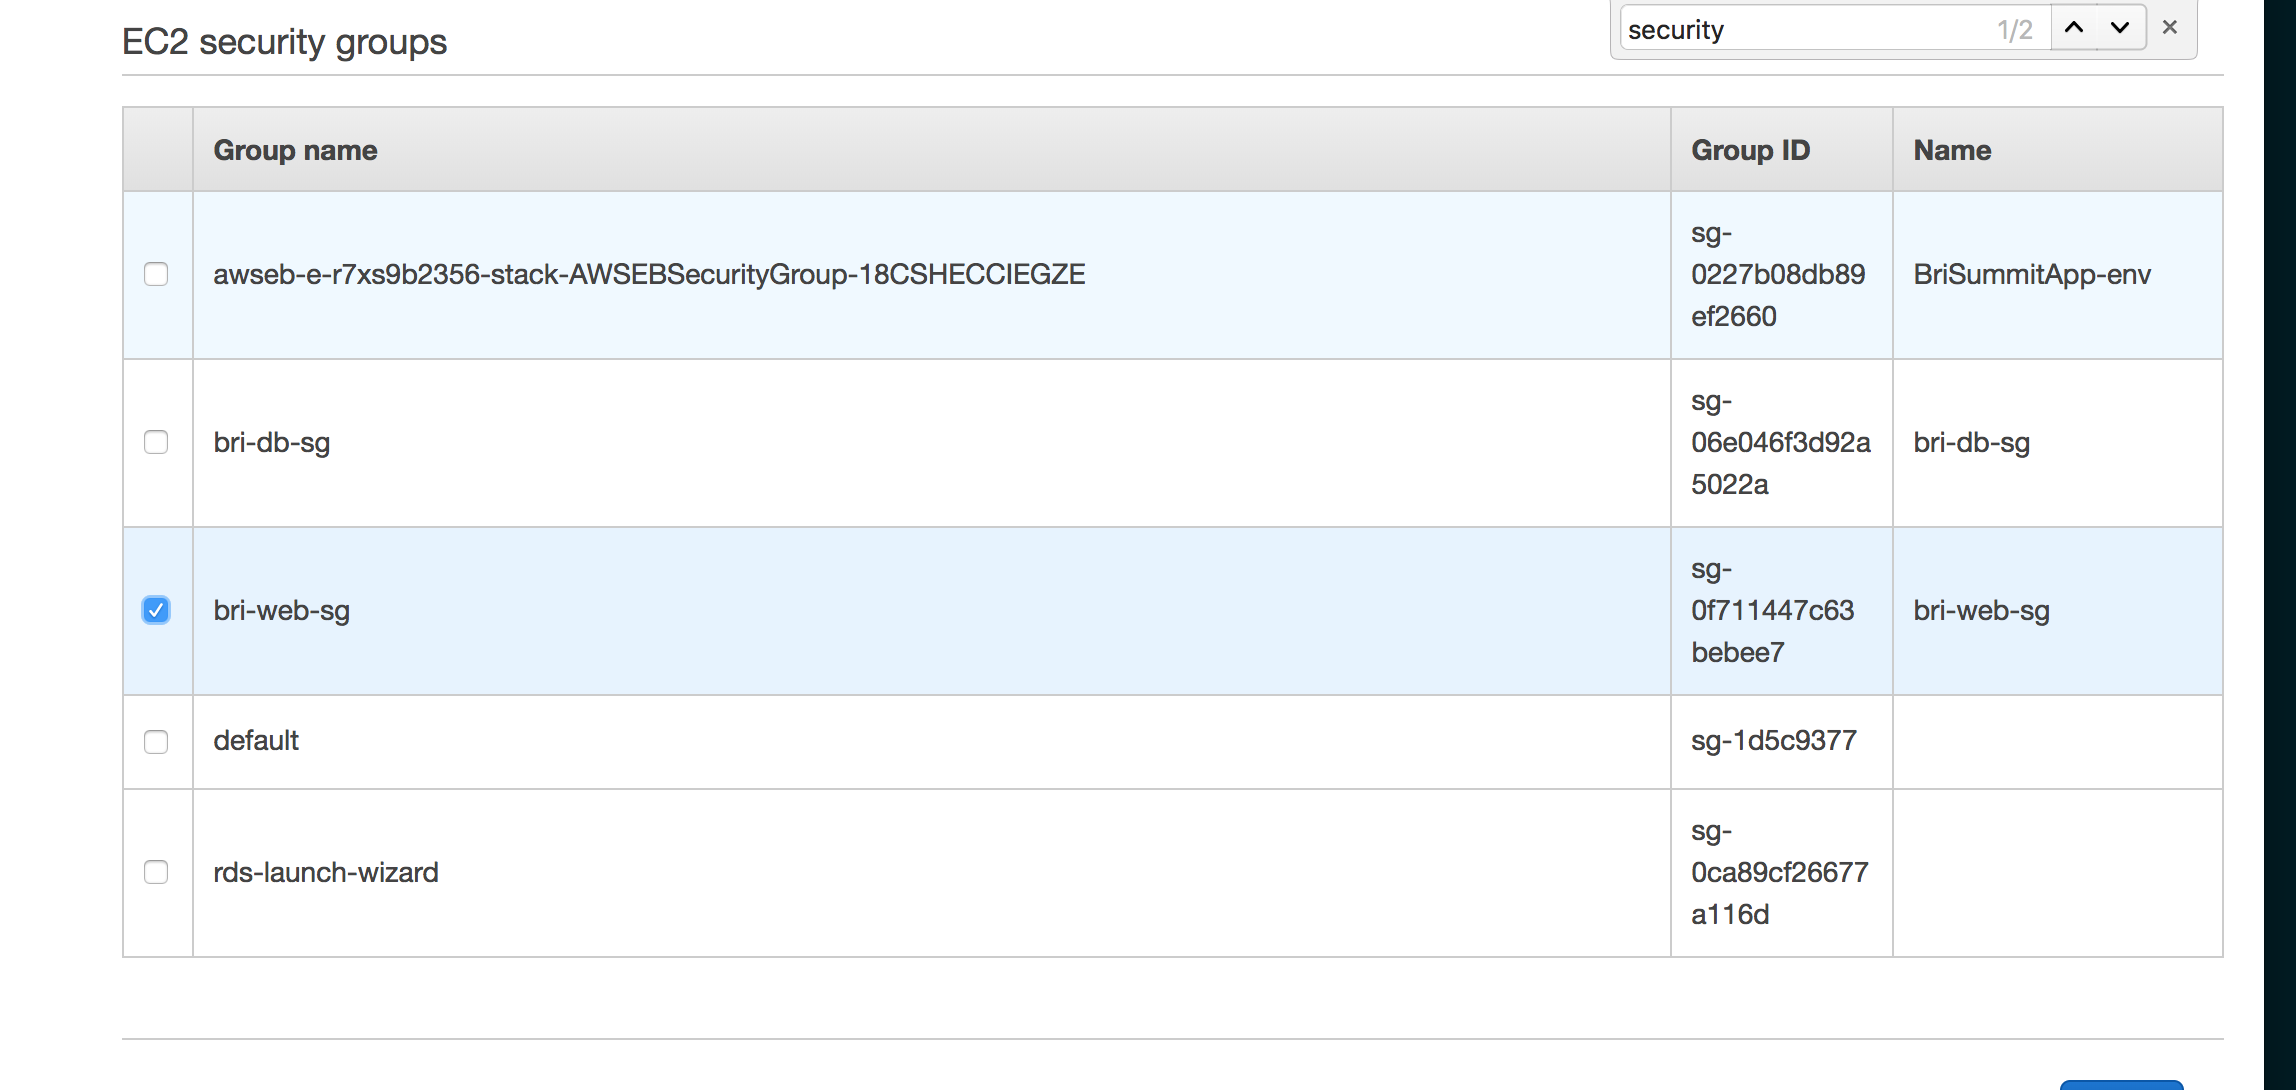2296x1090 pixels.
Task: Close the find bar with X
Action: point(2169,28)
